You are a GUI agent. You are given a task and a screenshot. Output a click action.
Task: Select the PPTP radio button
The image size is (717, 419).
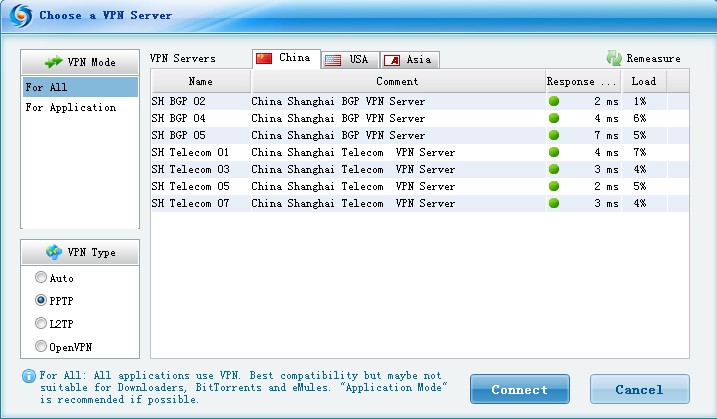click(x=41, y=300)
